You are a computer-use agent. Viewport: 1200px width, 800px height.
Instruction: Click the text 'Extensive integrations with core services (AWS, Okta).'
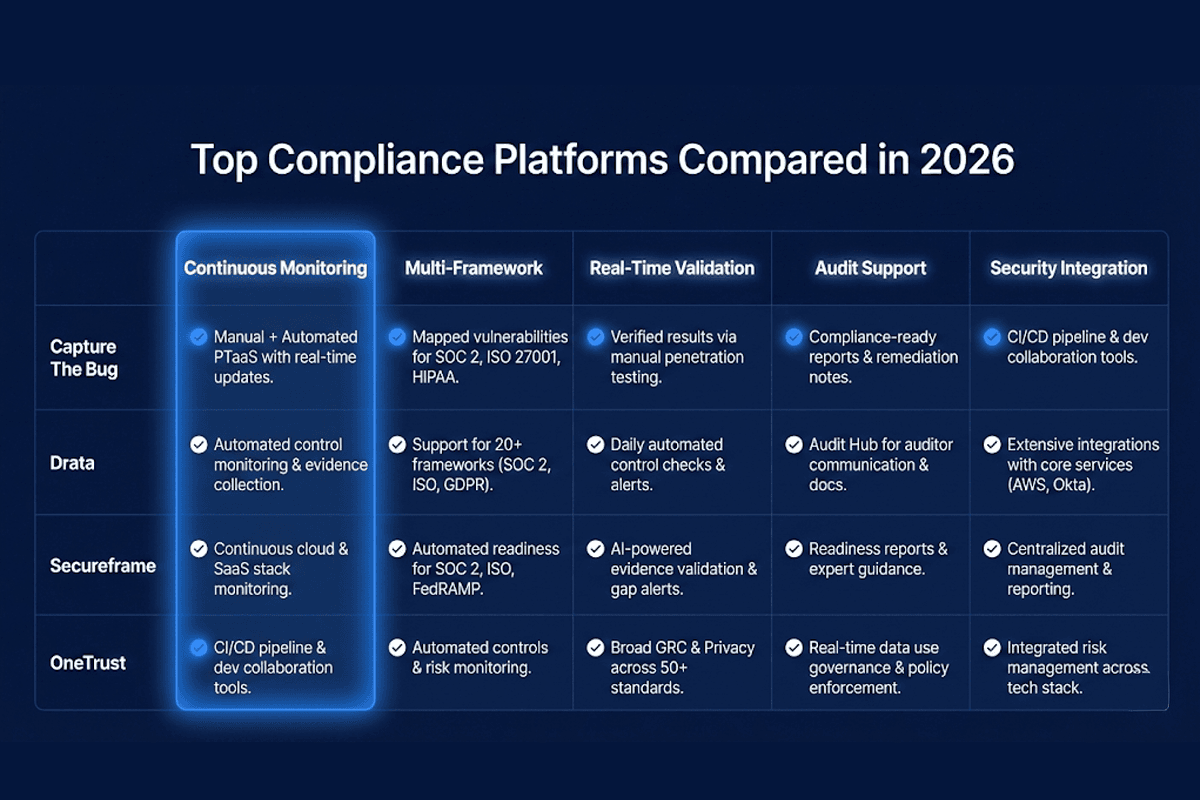tap(1083, 464)
